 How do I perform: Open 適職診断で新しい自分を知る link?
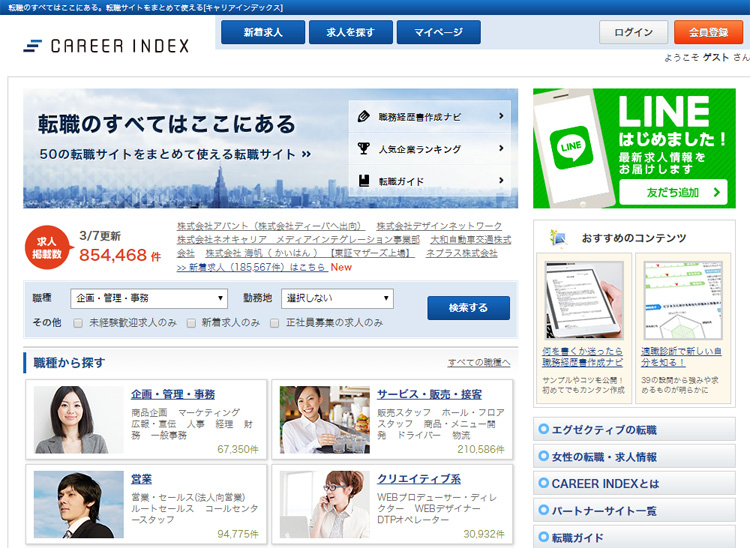681,357
